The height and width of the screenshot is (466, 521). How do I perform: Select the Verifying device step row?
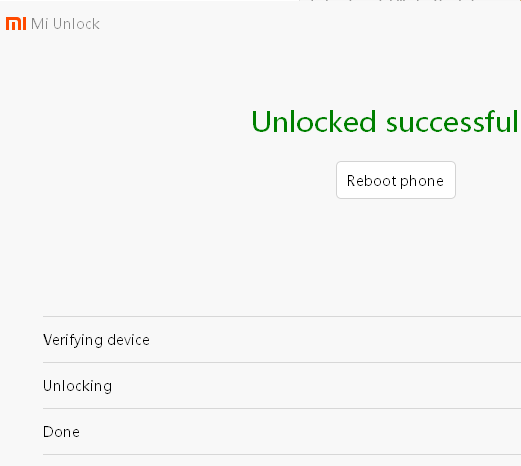click(282, 340)
